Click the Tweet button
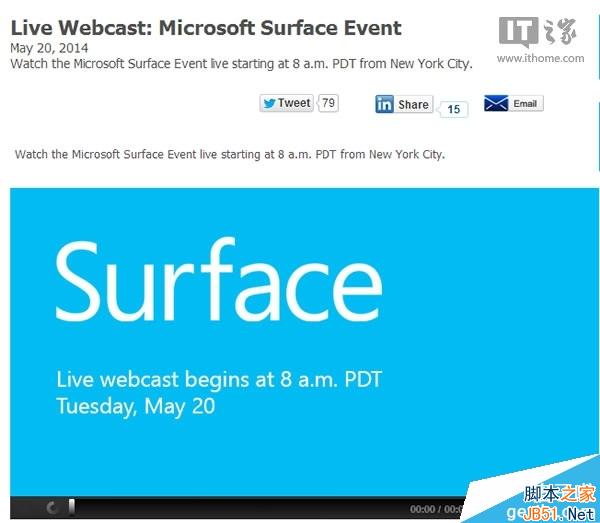Image resolution: width=600 pixels, height=523 pixels. 293,103
